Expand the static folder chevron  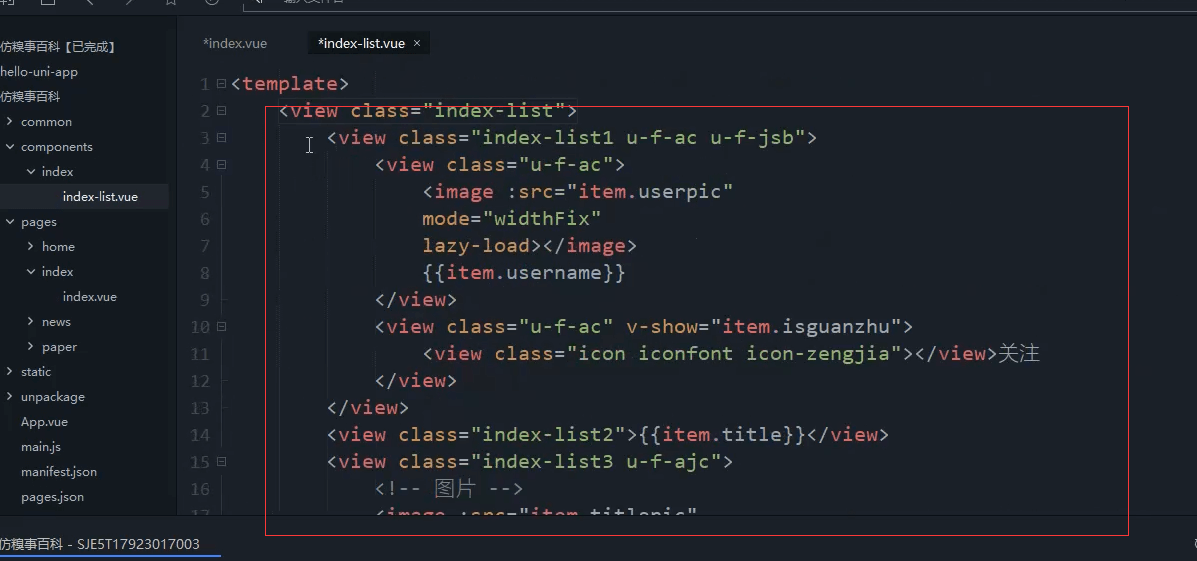point(9,372)
